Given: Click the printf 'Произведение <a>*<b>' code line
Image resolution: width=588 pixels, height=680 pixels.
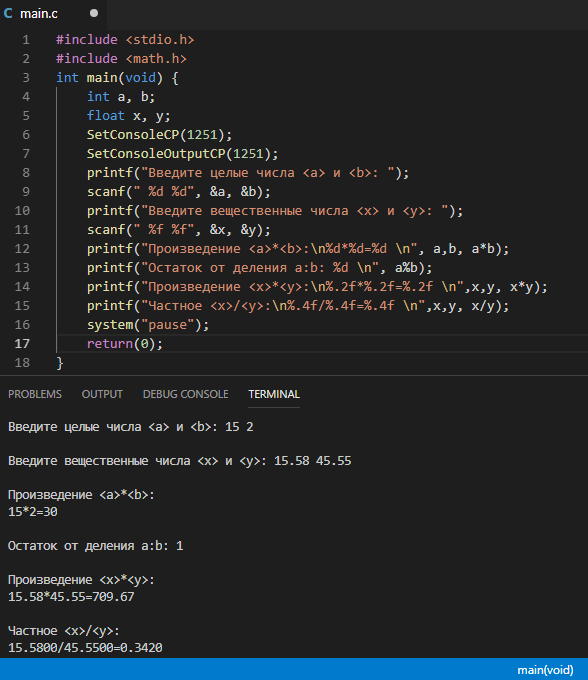Looking at the screenshot, I should coord(298,249).
